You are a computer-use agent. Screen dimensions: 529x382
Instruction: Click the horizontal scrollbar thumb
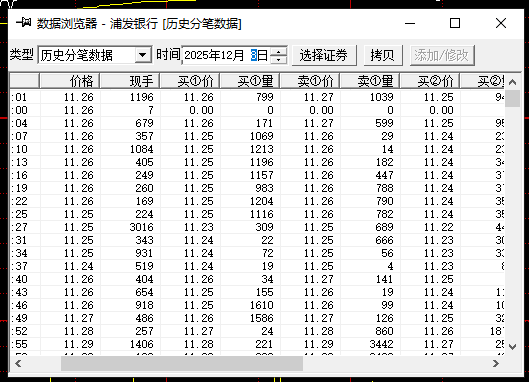pyautogui.click(x=182, y=363)
